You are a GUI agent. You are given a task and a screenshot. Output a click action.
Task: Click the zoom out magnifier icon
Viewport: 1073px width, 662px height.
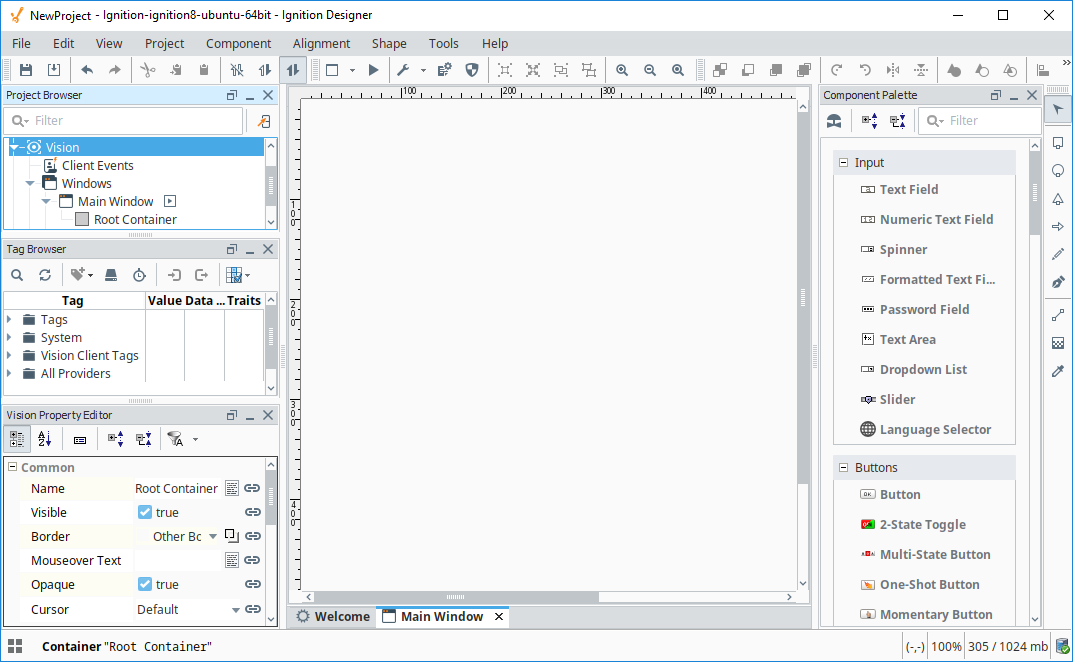point(649,70)
